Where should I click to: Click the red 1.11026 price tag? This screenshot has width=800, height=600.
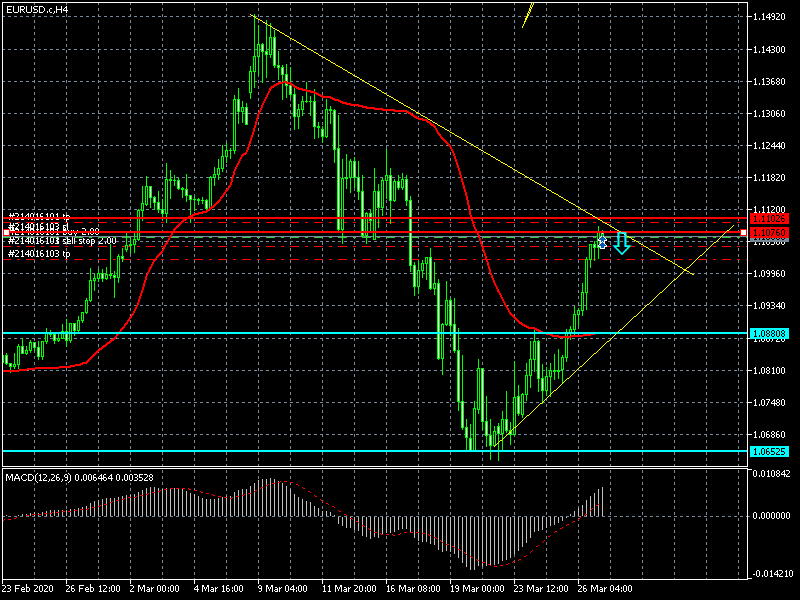click(x=768, y=218)
